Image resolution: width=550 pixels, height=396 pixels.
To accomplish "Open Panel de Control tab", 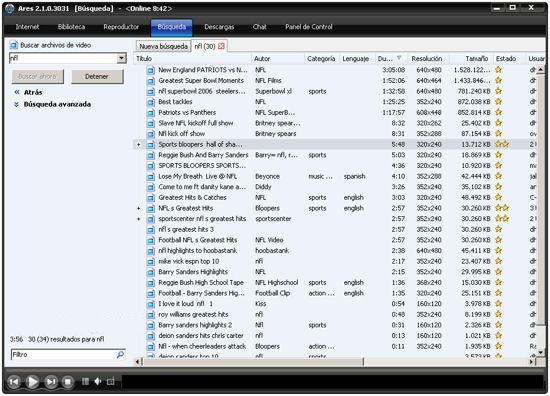I will tap(309, 27).
